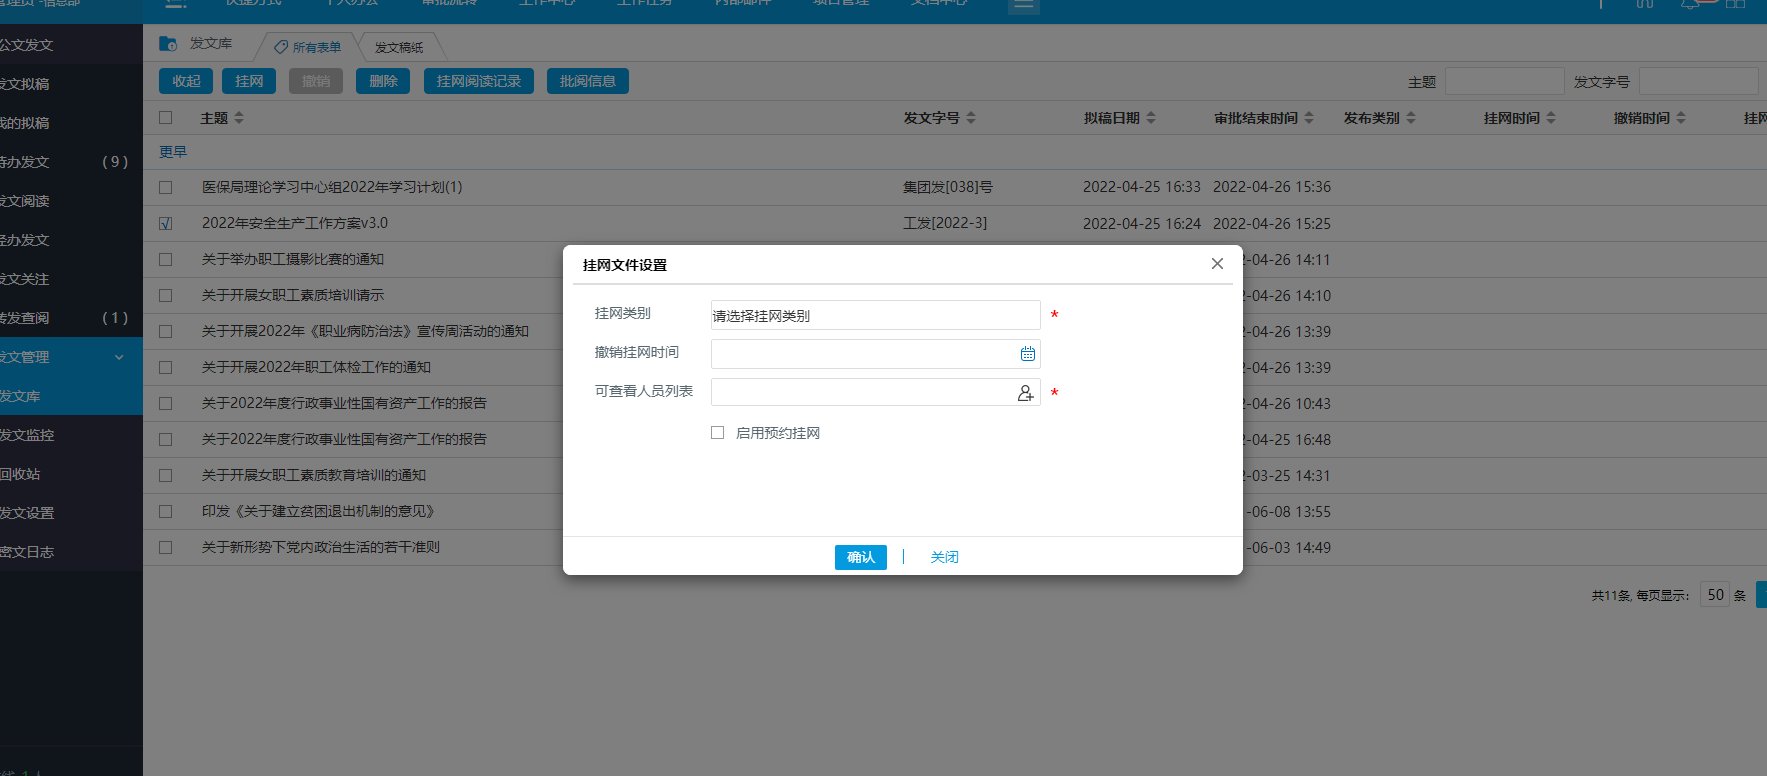1767x776 pixels.
Task: Check the row 医保局理论学习中心组2022年学习计划(1)
Action: (x=166, y=187)
